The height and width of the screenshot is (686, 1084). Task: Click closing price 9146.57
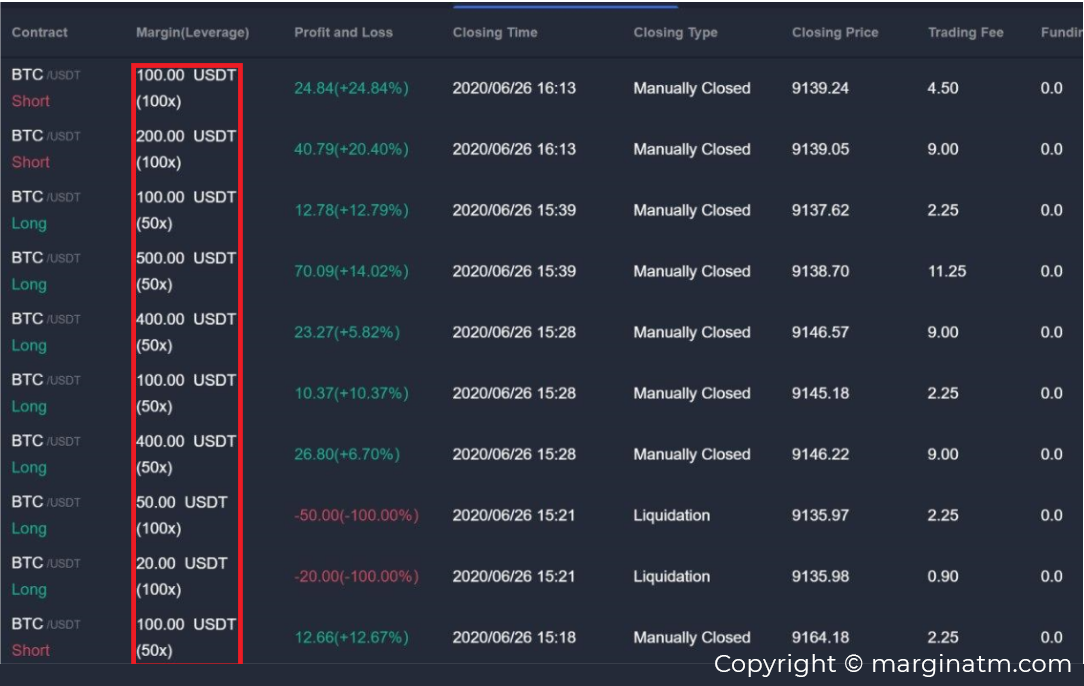coord(820,333)
